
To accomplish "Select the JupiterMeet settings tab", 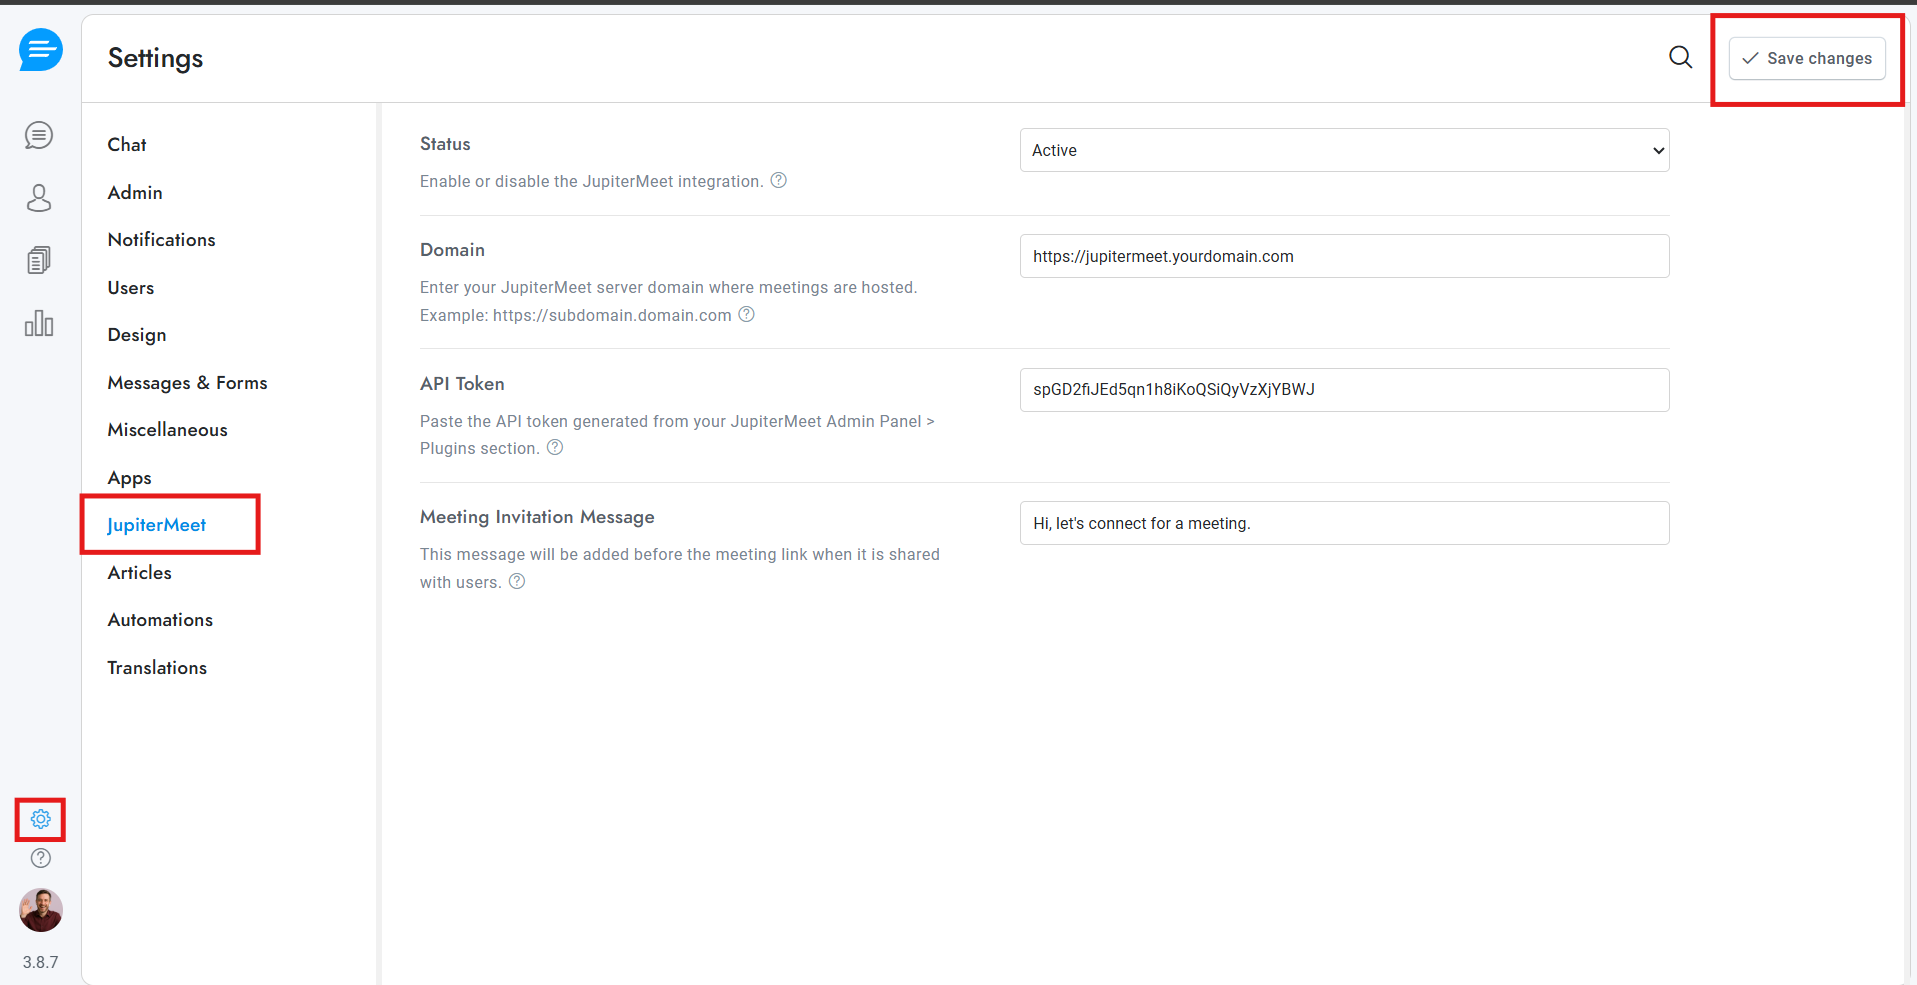I will [x=157, y=525].
